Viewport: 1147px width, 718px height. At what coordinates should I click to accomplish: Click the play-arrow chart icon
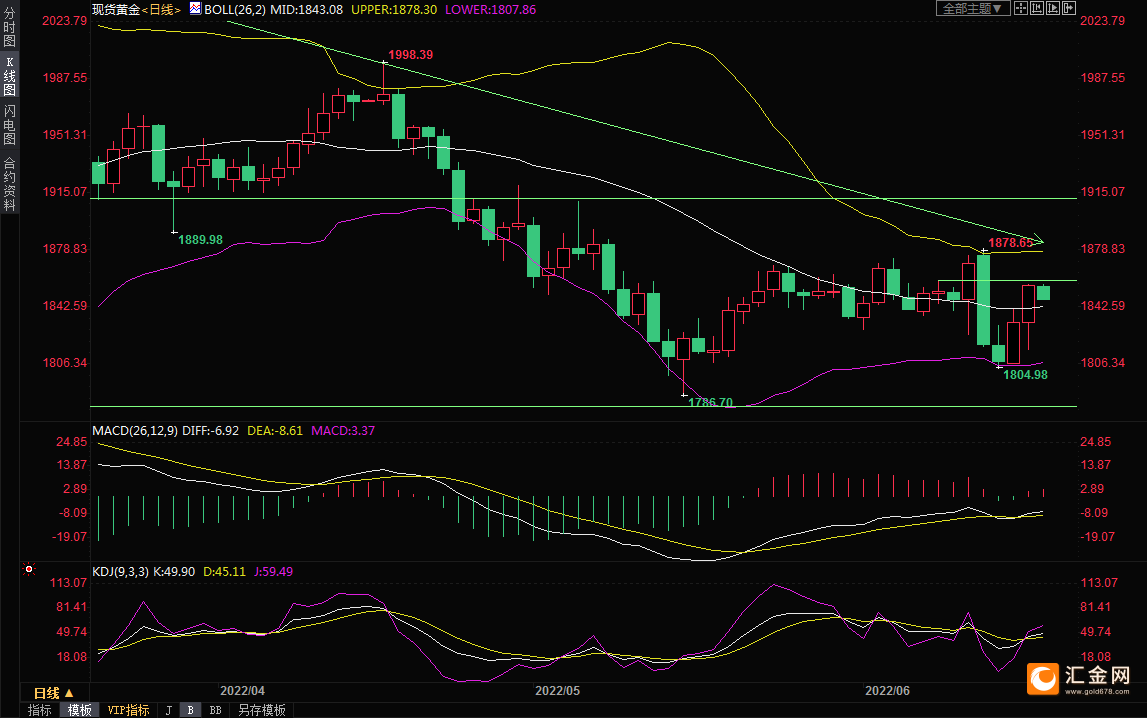(x=1052, y=8)
